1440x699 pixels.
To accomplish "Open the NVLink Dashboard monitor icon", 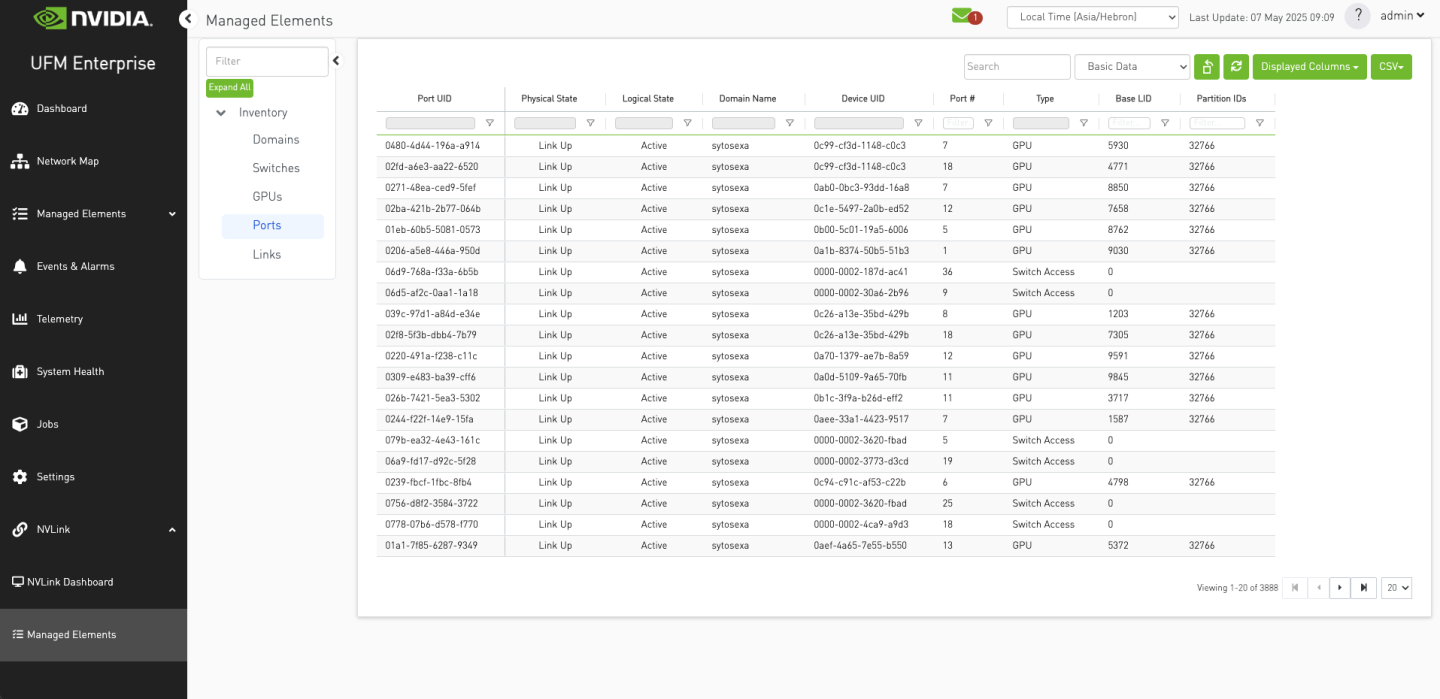I will tap(16, 581).
